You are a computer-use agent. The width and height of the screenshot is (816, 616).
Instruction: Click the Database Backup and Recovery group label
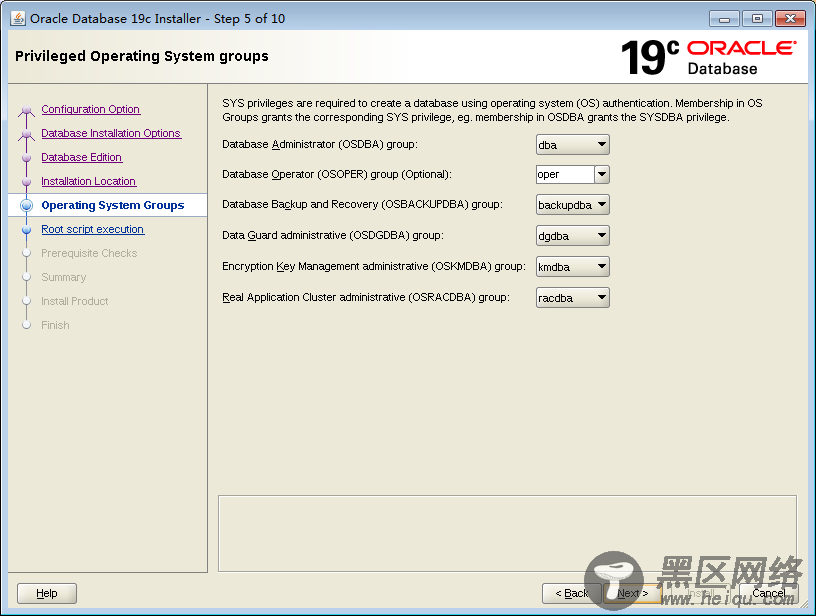coord(362,204)
